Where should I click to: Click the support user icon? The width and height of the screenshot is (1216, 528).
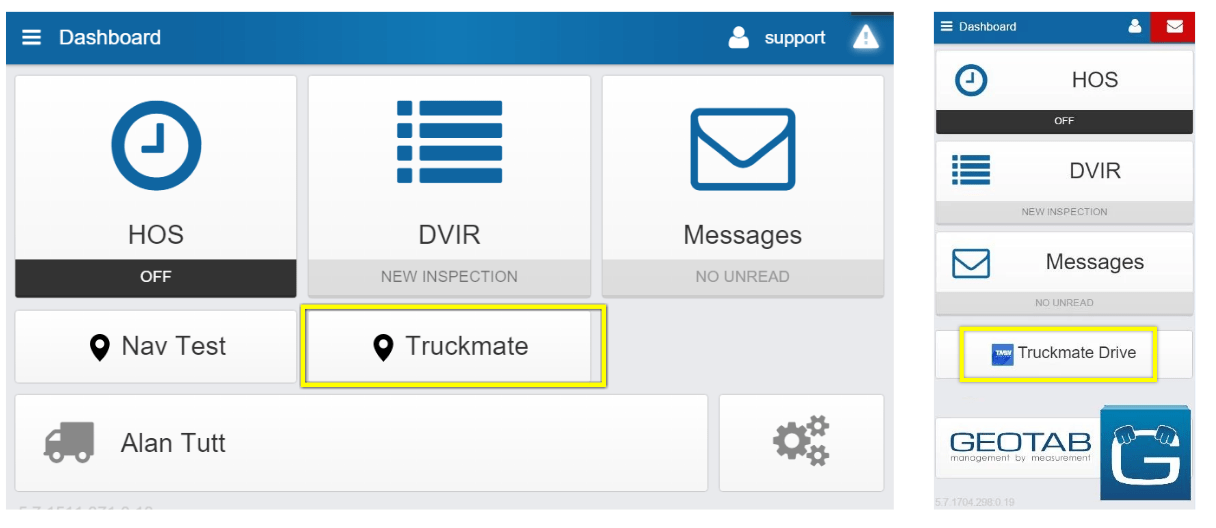point(739,38)
